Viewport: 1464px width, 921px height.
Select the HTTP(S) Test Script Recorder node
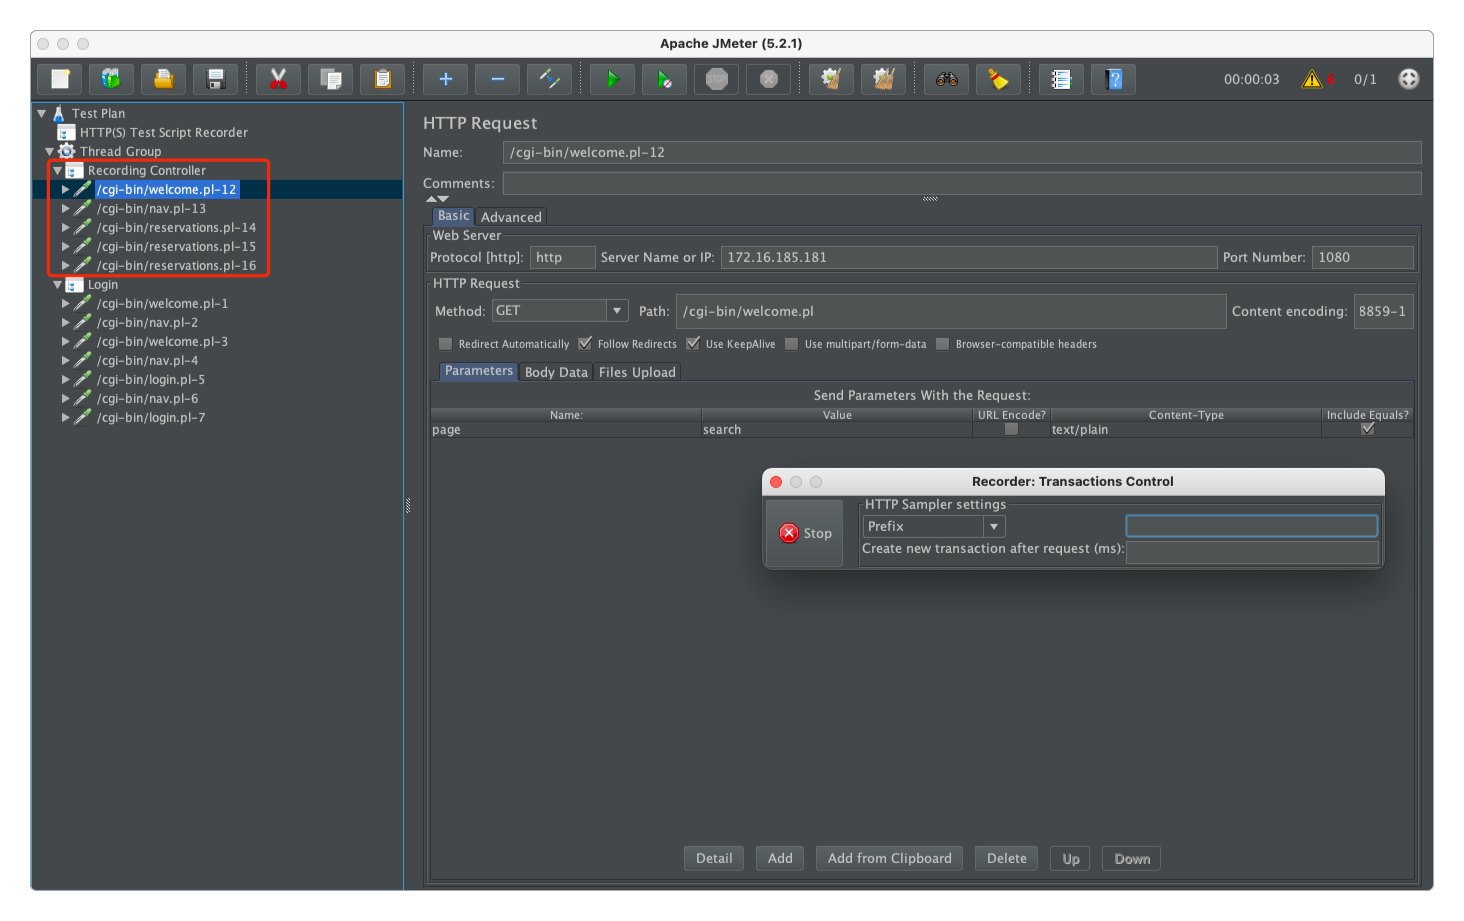[x=164, y=132]
